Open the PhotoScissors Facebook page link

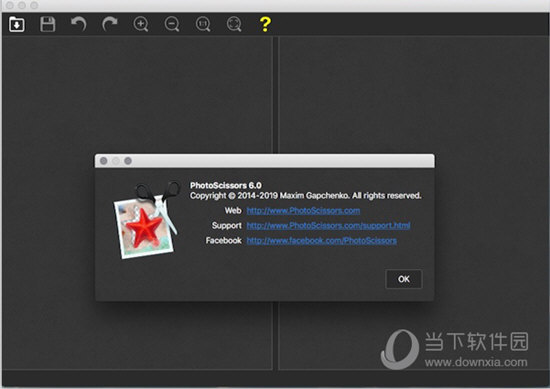click(x=322, y=241)
